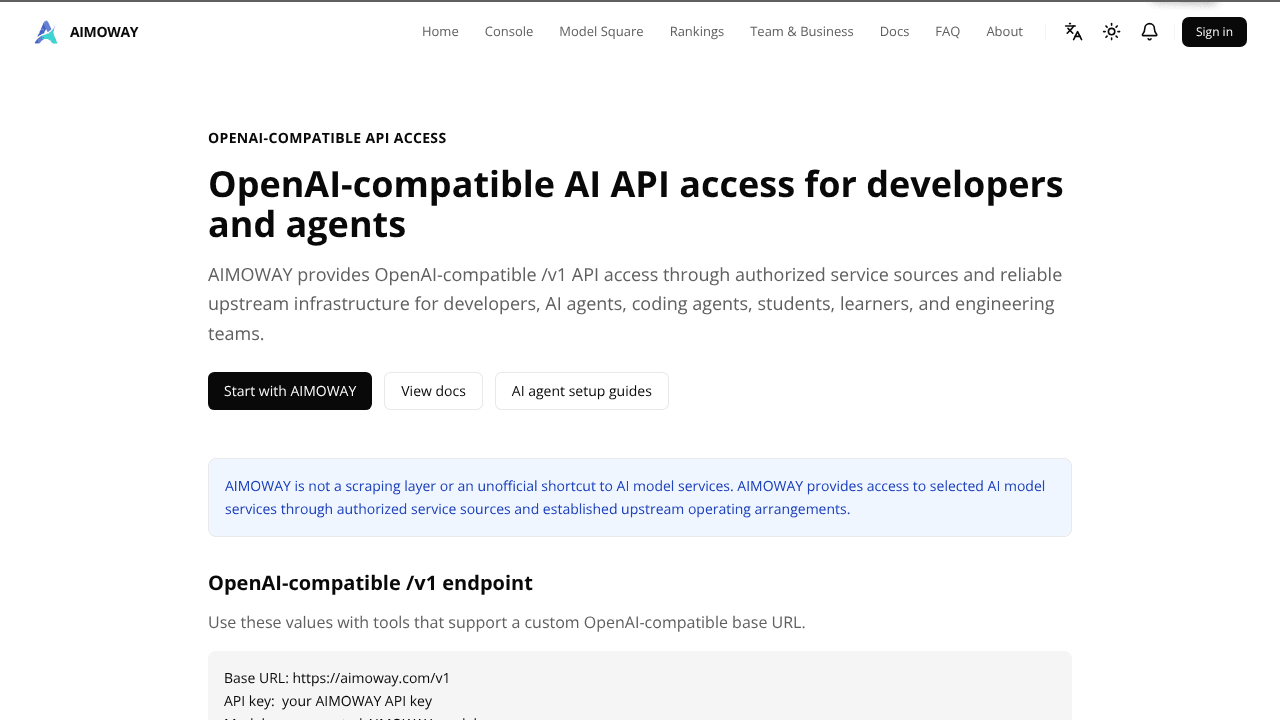Click the 'OpenAI-compatible /v1 endpoint' heading
Viewport: 1280px width, 720px height.
[x=370, y=583]
